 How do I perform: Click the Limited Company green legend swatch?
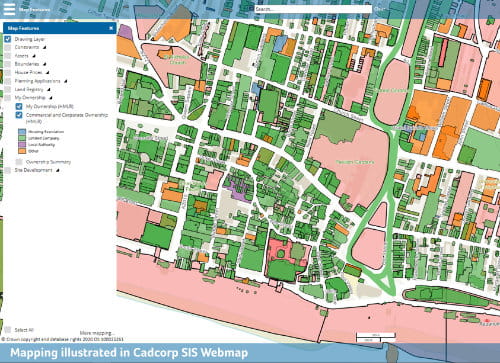pos(22,138)
